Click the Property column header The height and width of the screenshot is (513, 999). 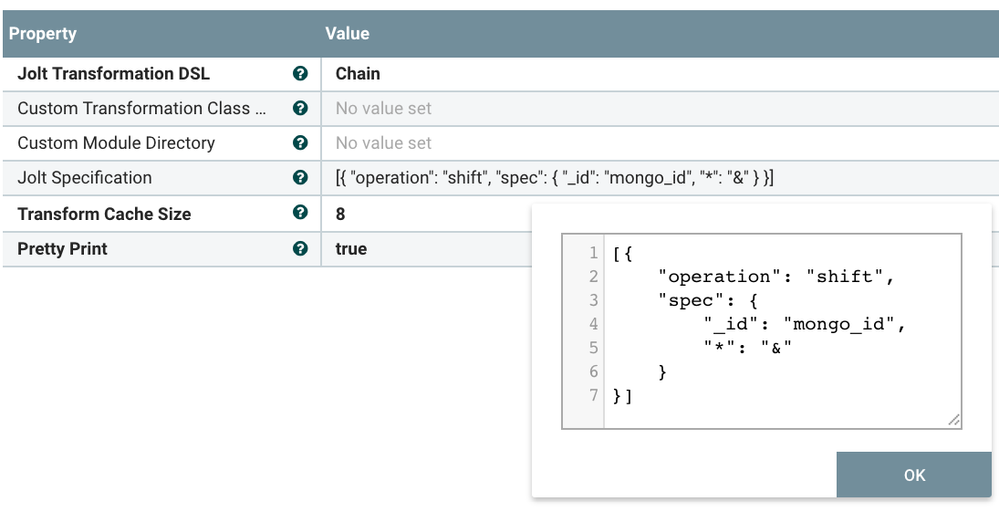[x=43, y=34]
